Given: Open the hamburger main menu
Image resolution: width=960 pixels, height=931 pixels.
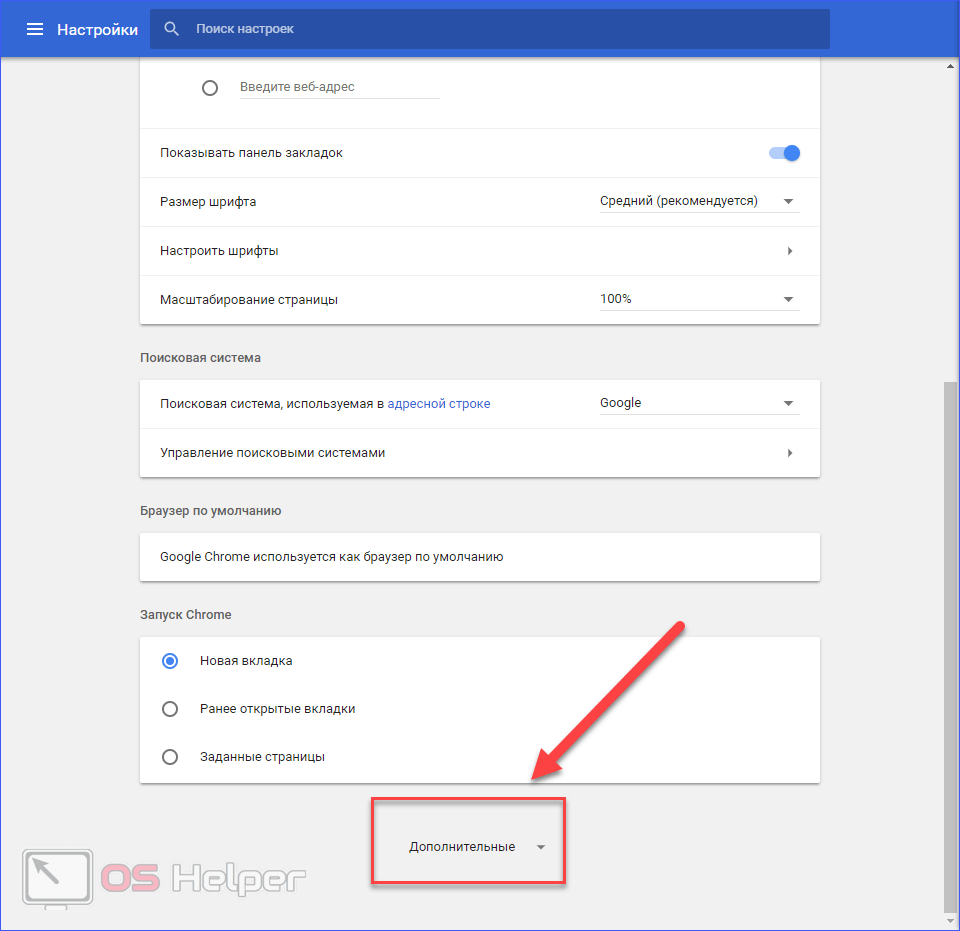Looking at the screenshot, I should point(35,29).
